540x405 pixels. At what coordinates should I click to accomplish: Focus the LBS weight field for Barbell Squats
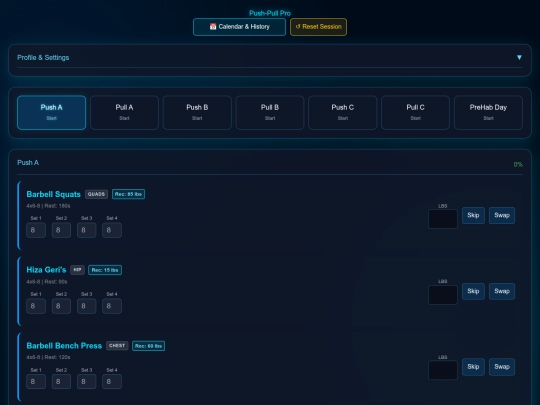coord(443,219)
